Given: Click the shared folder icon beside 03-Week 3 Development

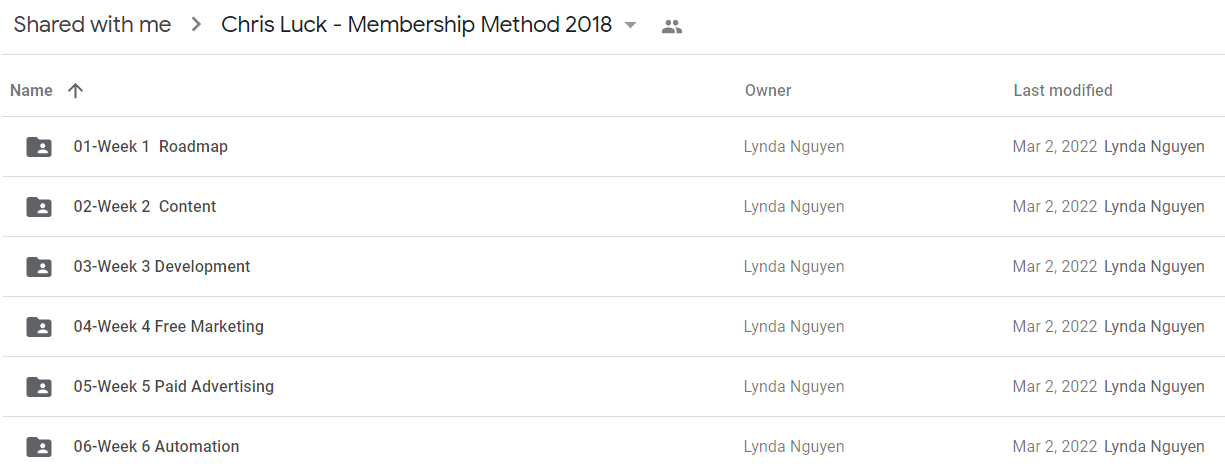Looking at the screenshot, I should [x=39, y=267].
